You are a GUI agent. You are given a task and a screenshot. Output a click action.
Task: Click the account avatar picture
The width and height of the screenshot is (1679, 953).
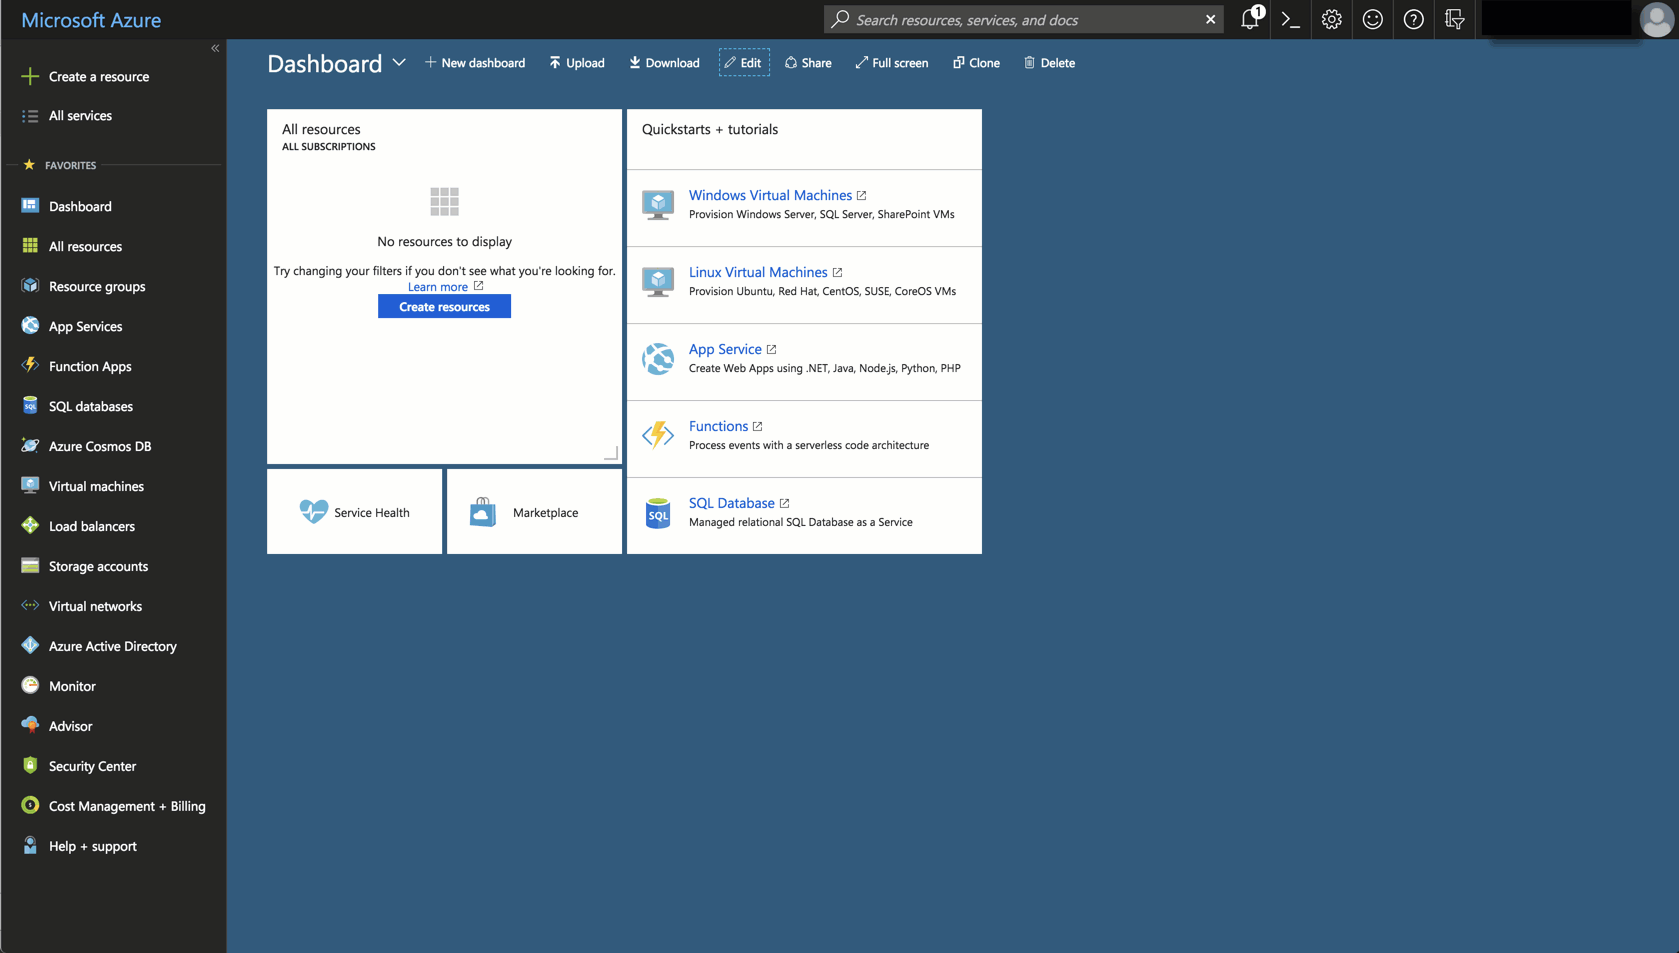1656,19
